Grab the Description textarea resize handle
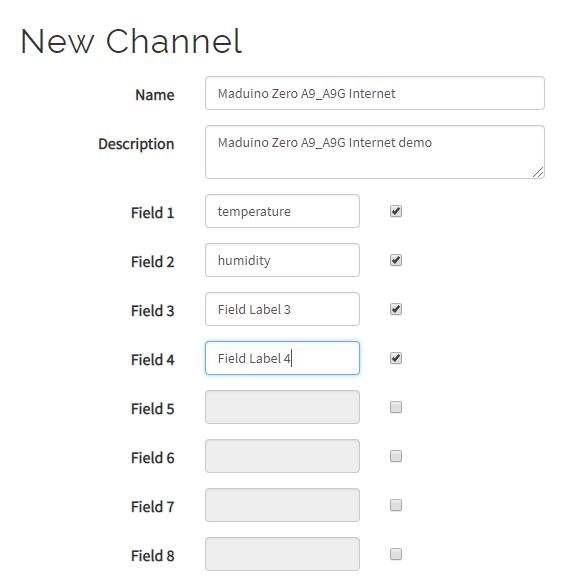This screenshot has height=584, width=568. point(538,172)
